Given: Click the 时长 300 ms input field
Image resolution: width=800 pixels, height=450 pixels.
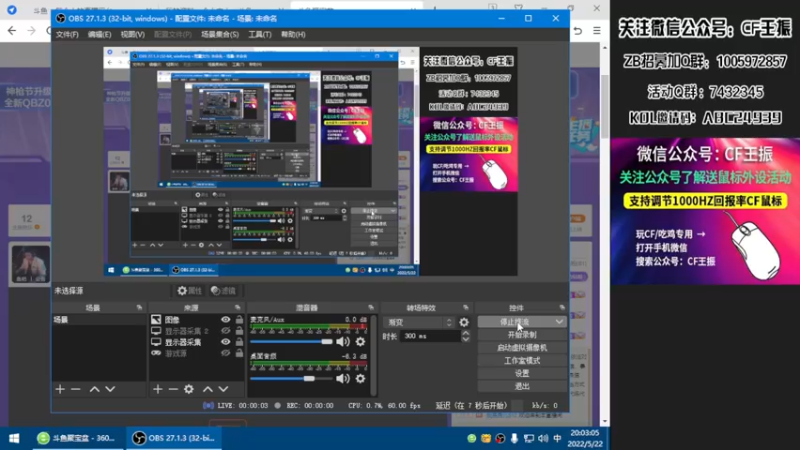Looking at the screenshot, I should click(431, 336).
